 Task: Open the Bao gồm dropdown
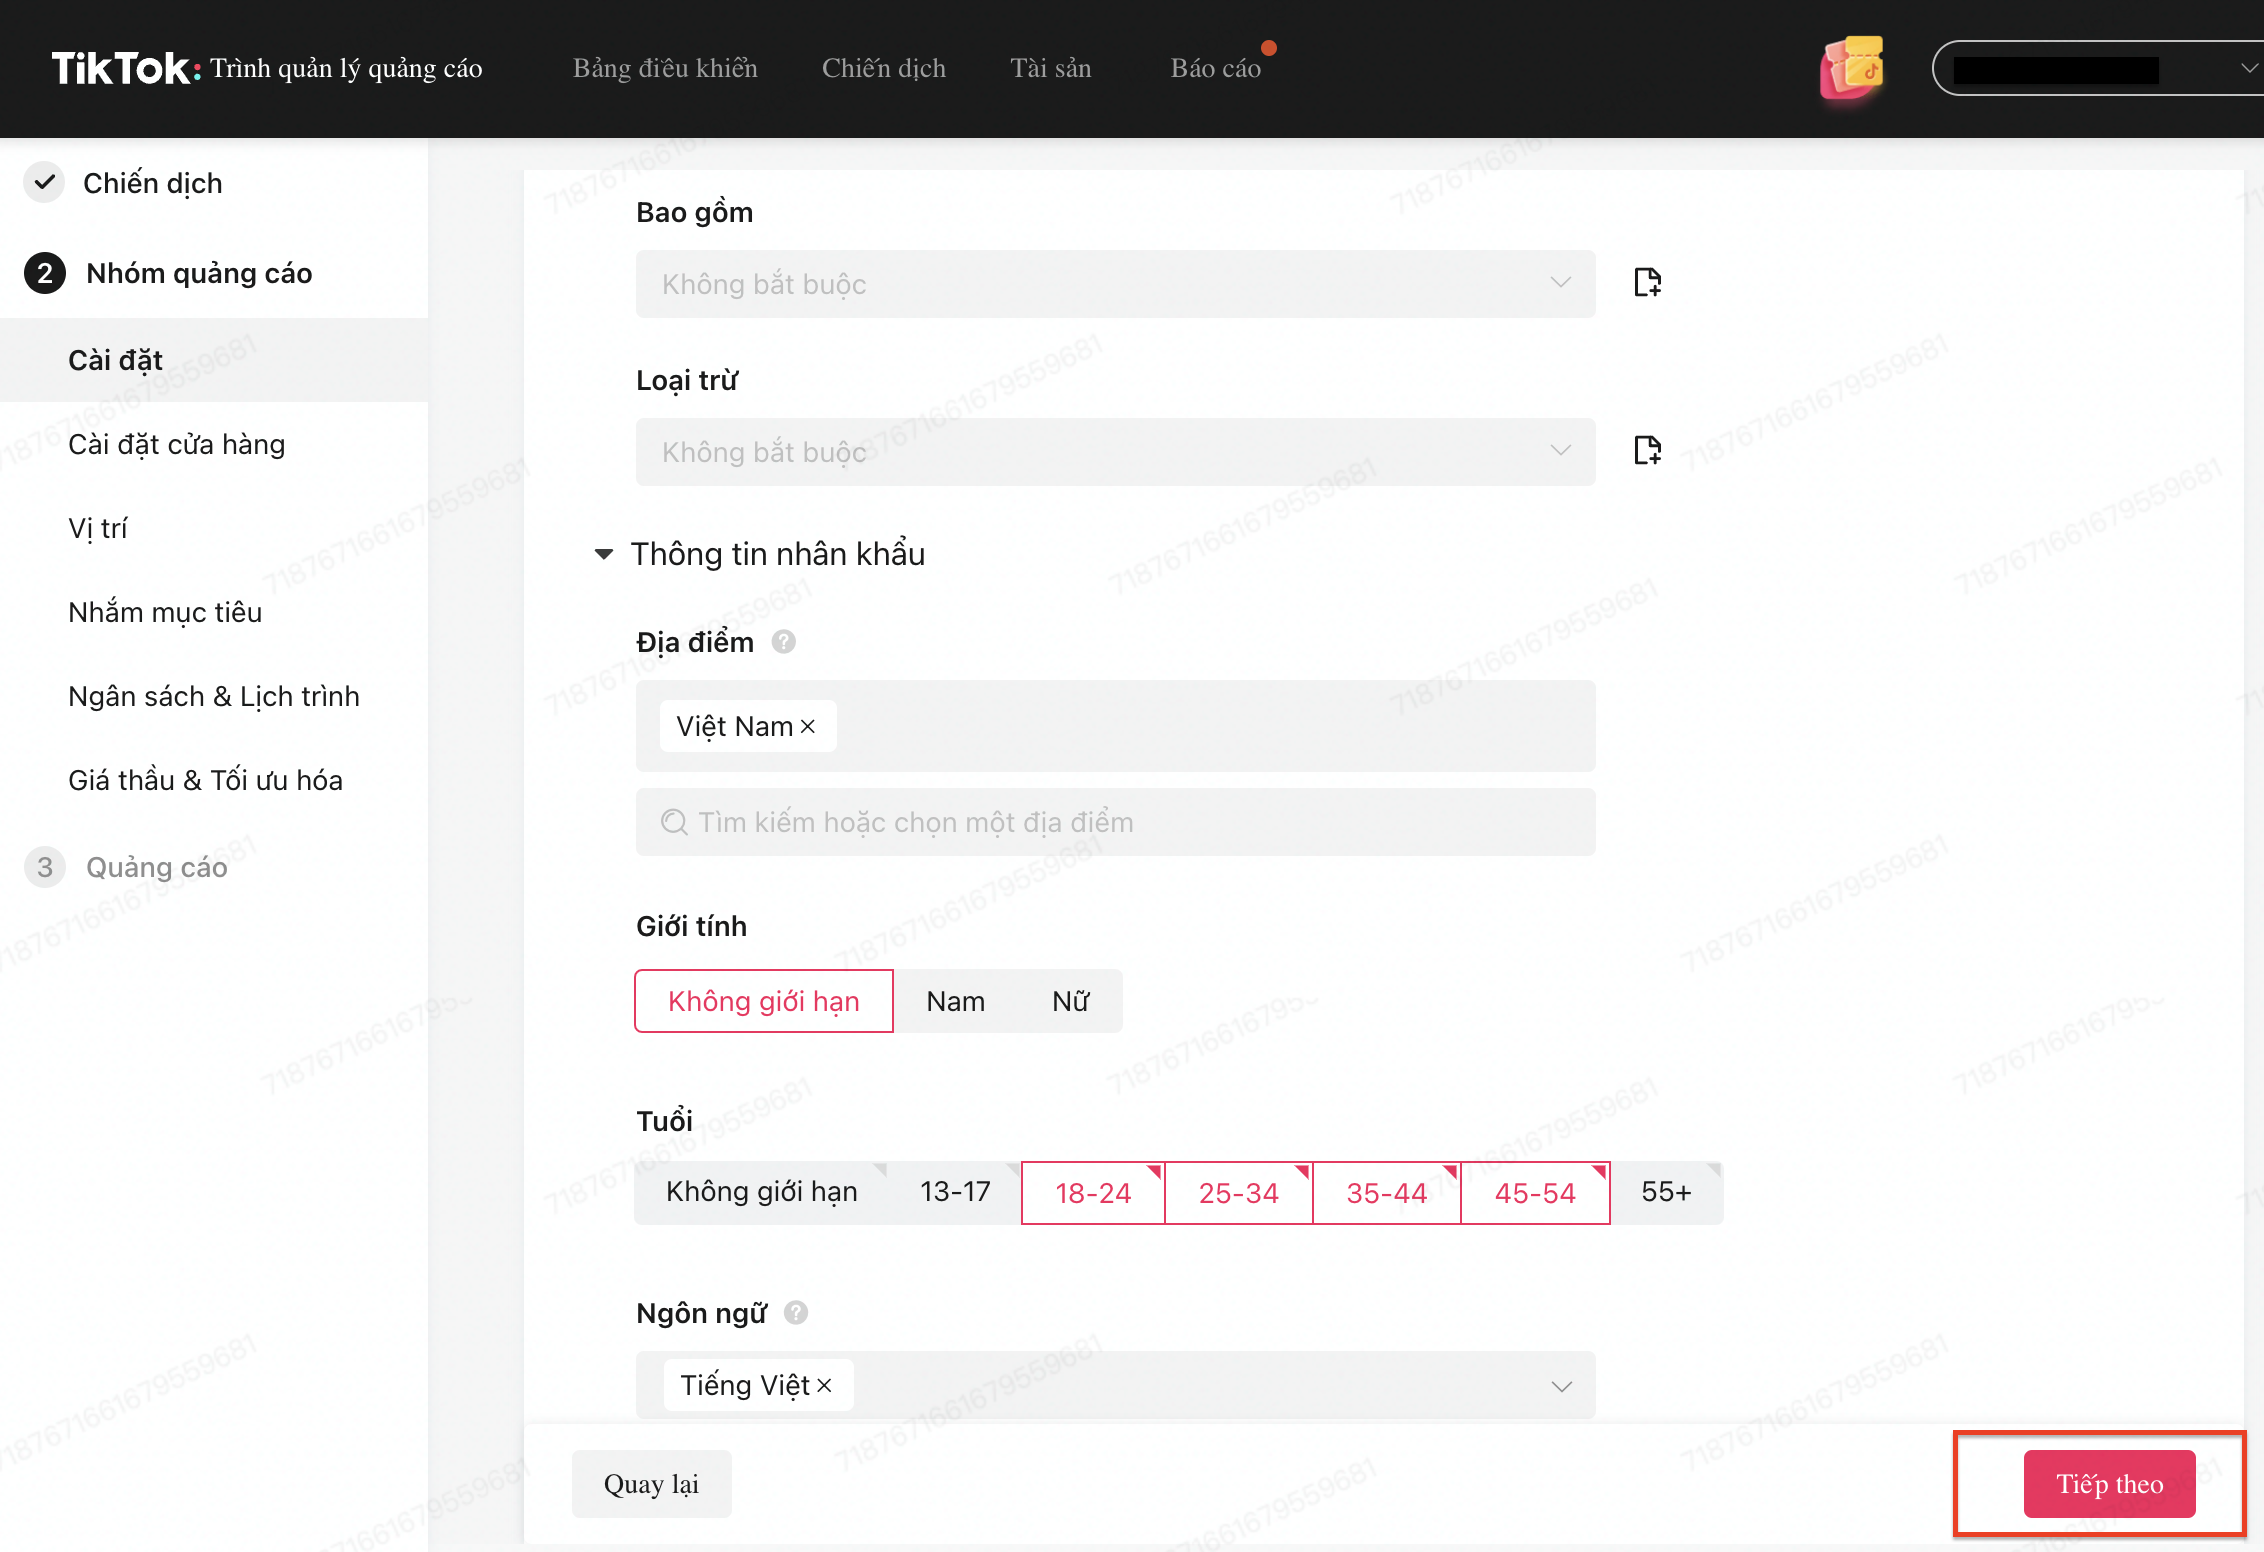(1115, 284)
